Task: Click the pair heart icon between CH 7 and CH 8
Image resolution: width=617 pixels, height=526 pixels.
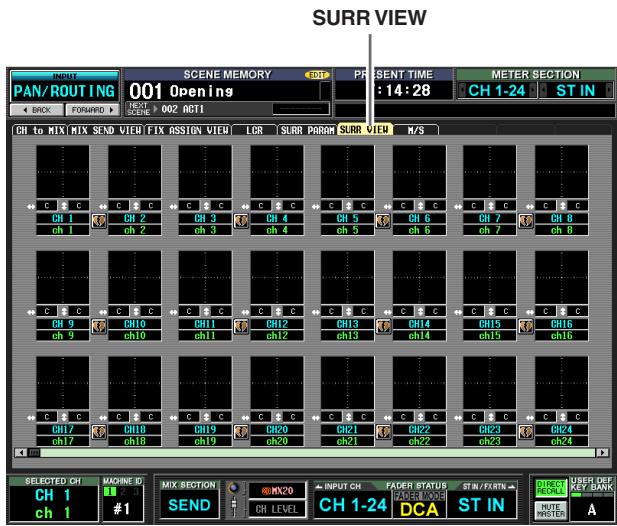Action: tap(525, 221)
